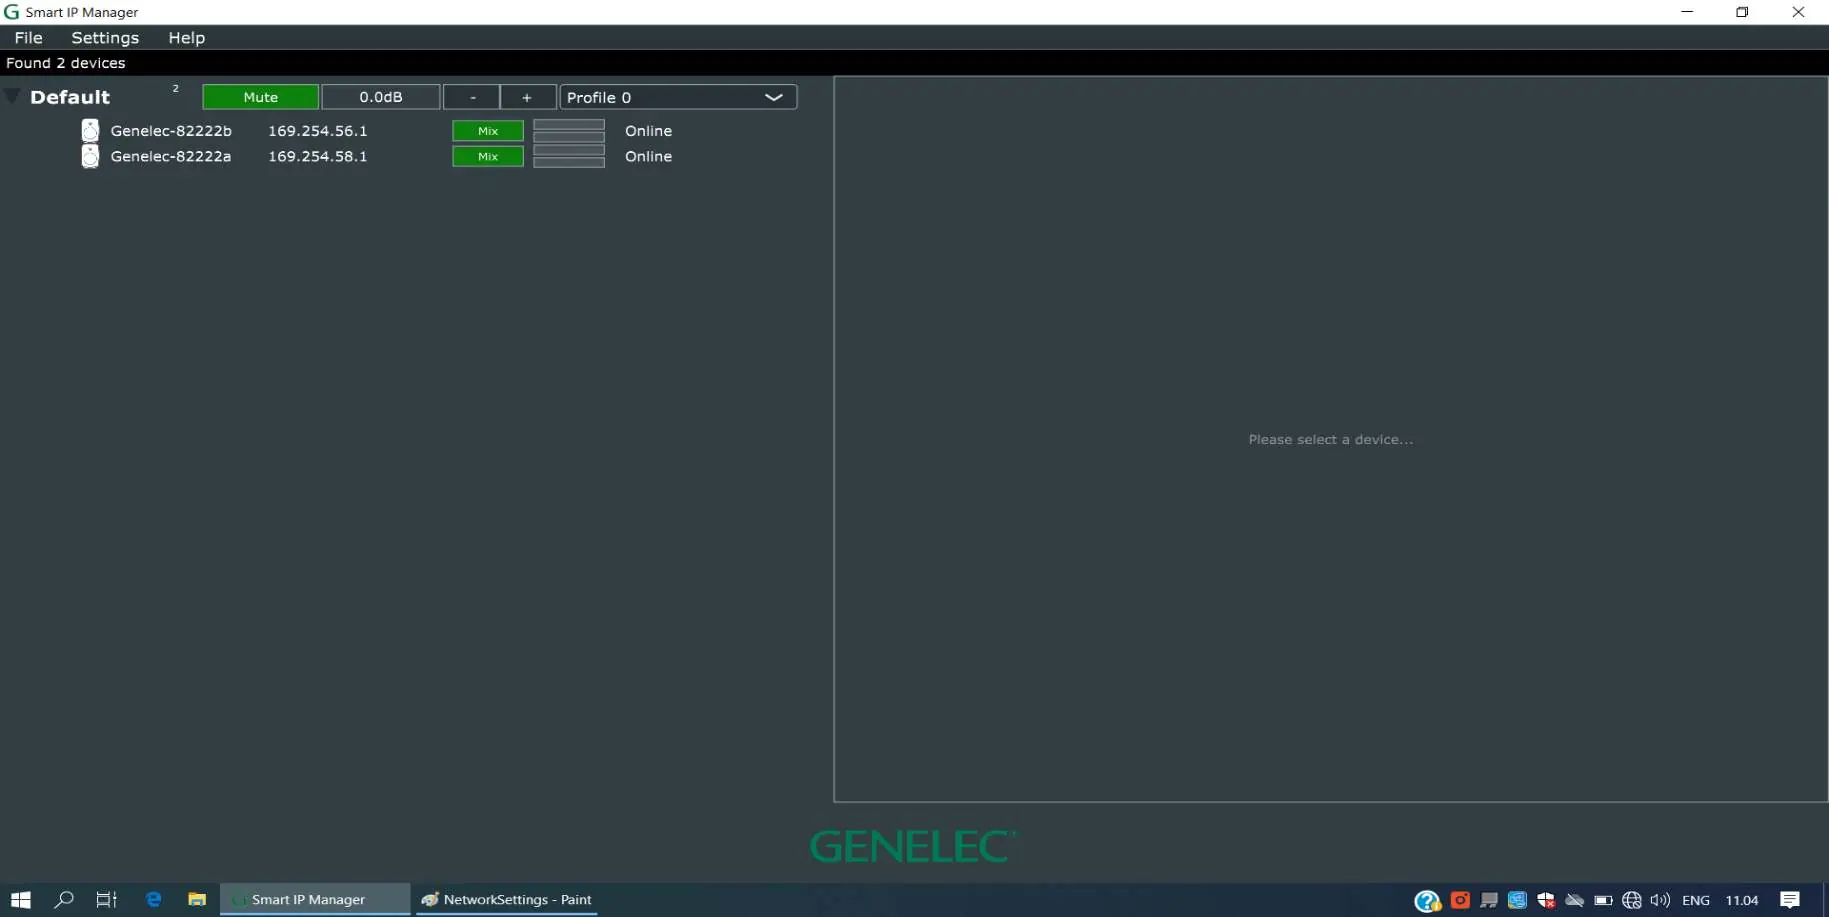Screen dimensions: 1829x917
Task: Click Online status of Genelec-82222b
Action: coord(648,131)
